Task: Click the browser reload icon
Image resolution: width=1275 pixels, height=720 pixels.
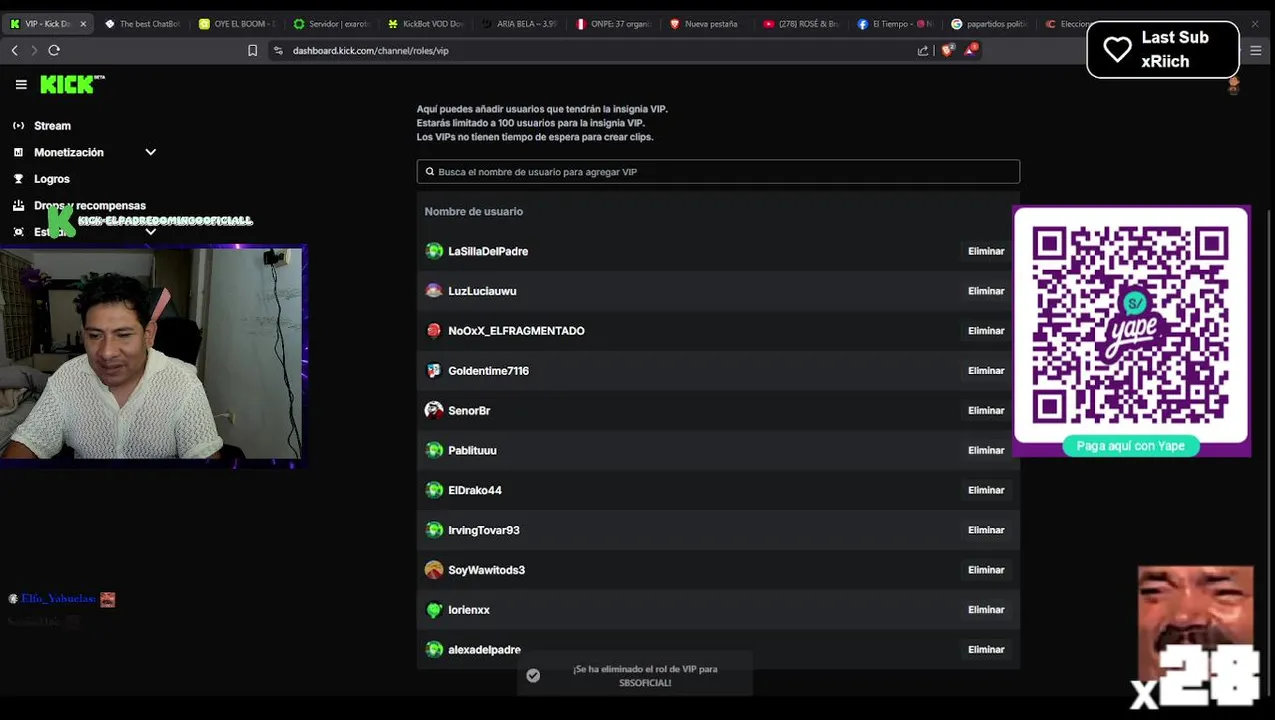Action: [x=54, y=50]
